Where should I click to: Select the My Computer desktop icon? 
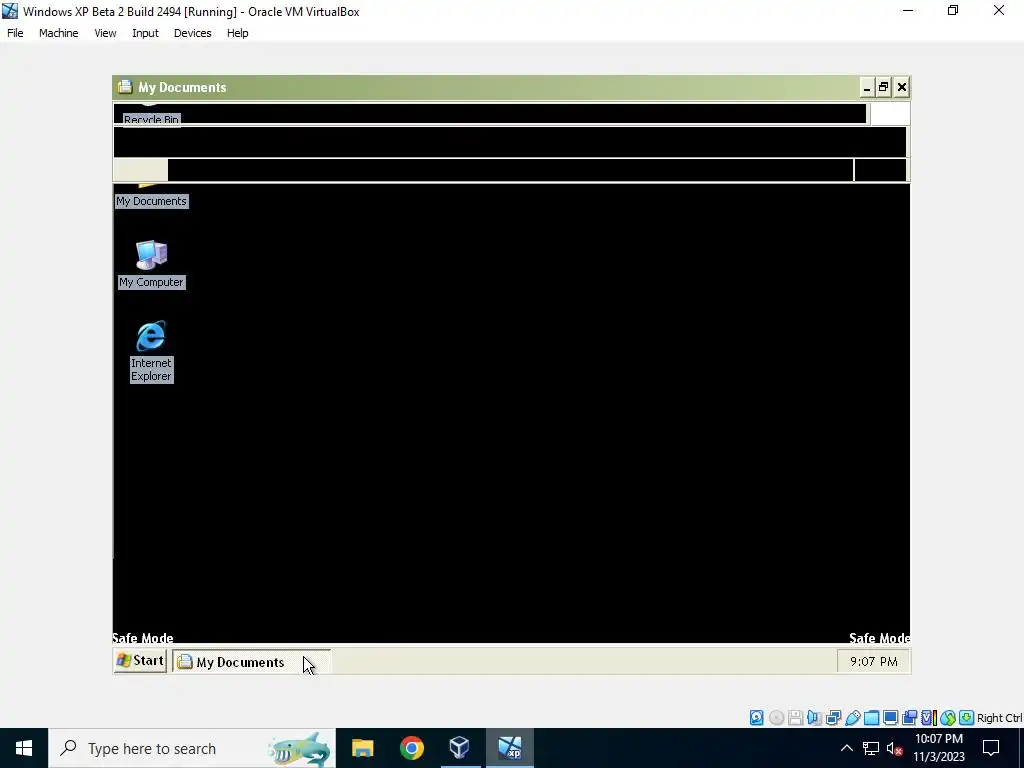152,264
